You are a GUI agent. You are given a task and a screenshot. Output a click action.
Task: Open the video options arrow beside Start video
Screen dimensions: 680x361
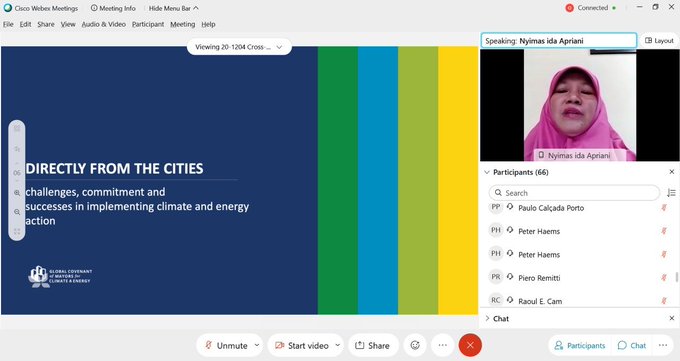(337, 345)
